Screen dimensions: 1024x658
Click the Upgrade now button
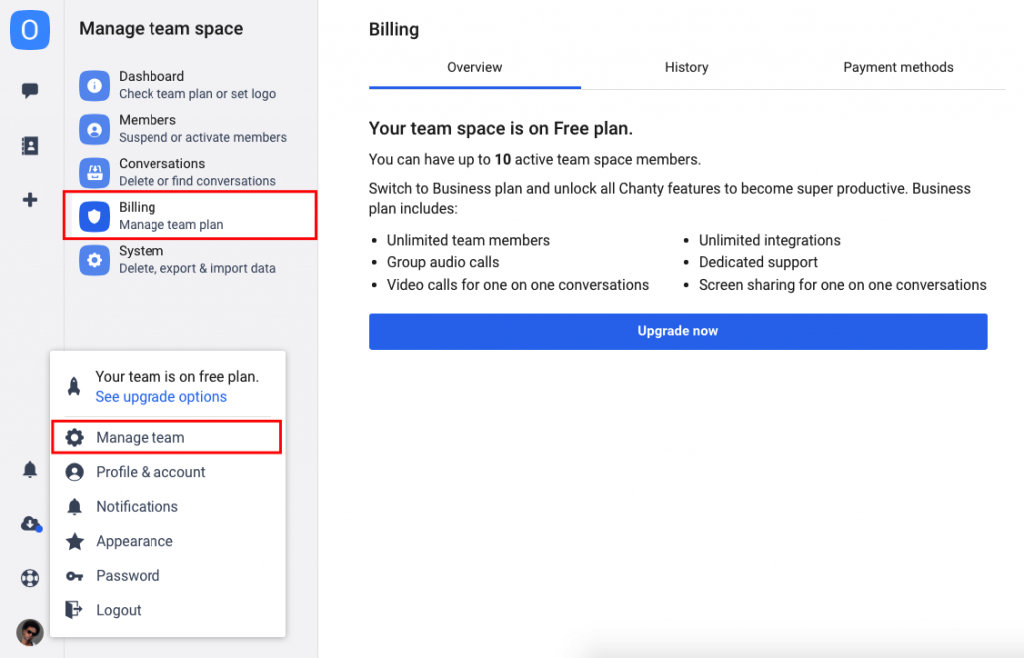678,331
